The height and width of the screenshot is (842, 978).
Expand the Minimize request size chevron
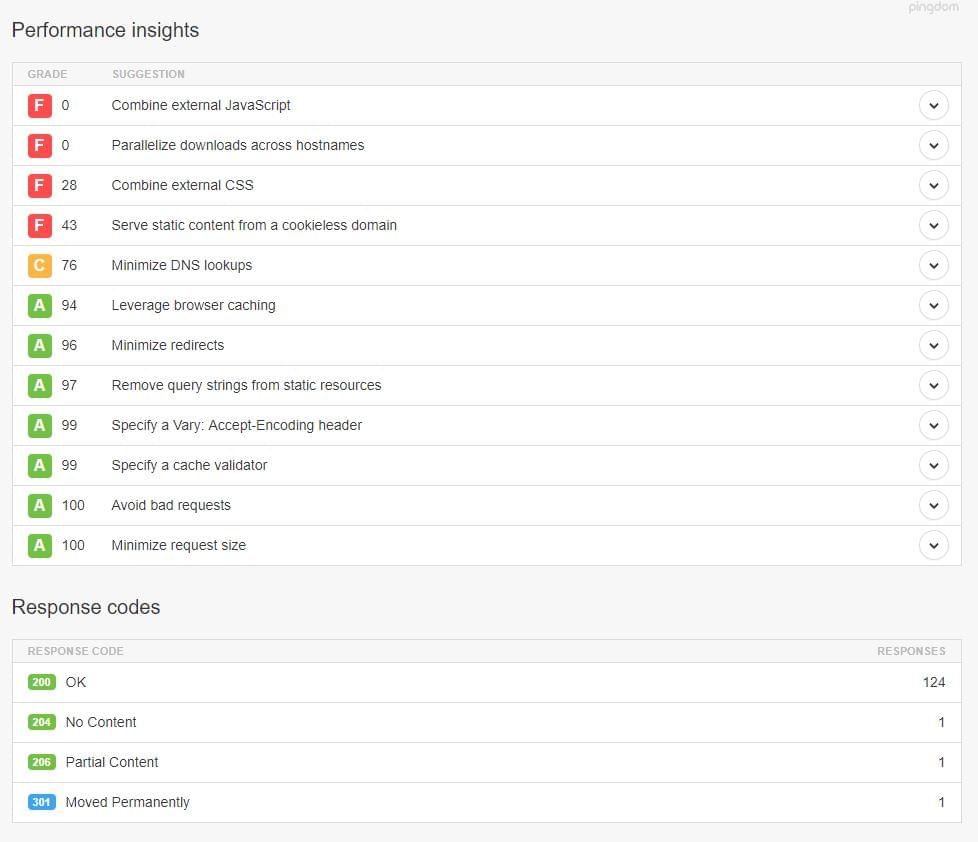[933, 545]
